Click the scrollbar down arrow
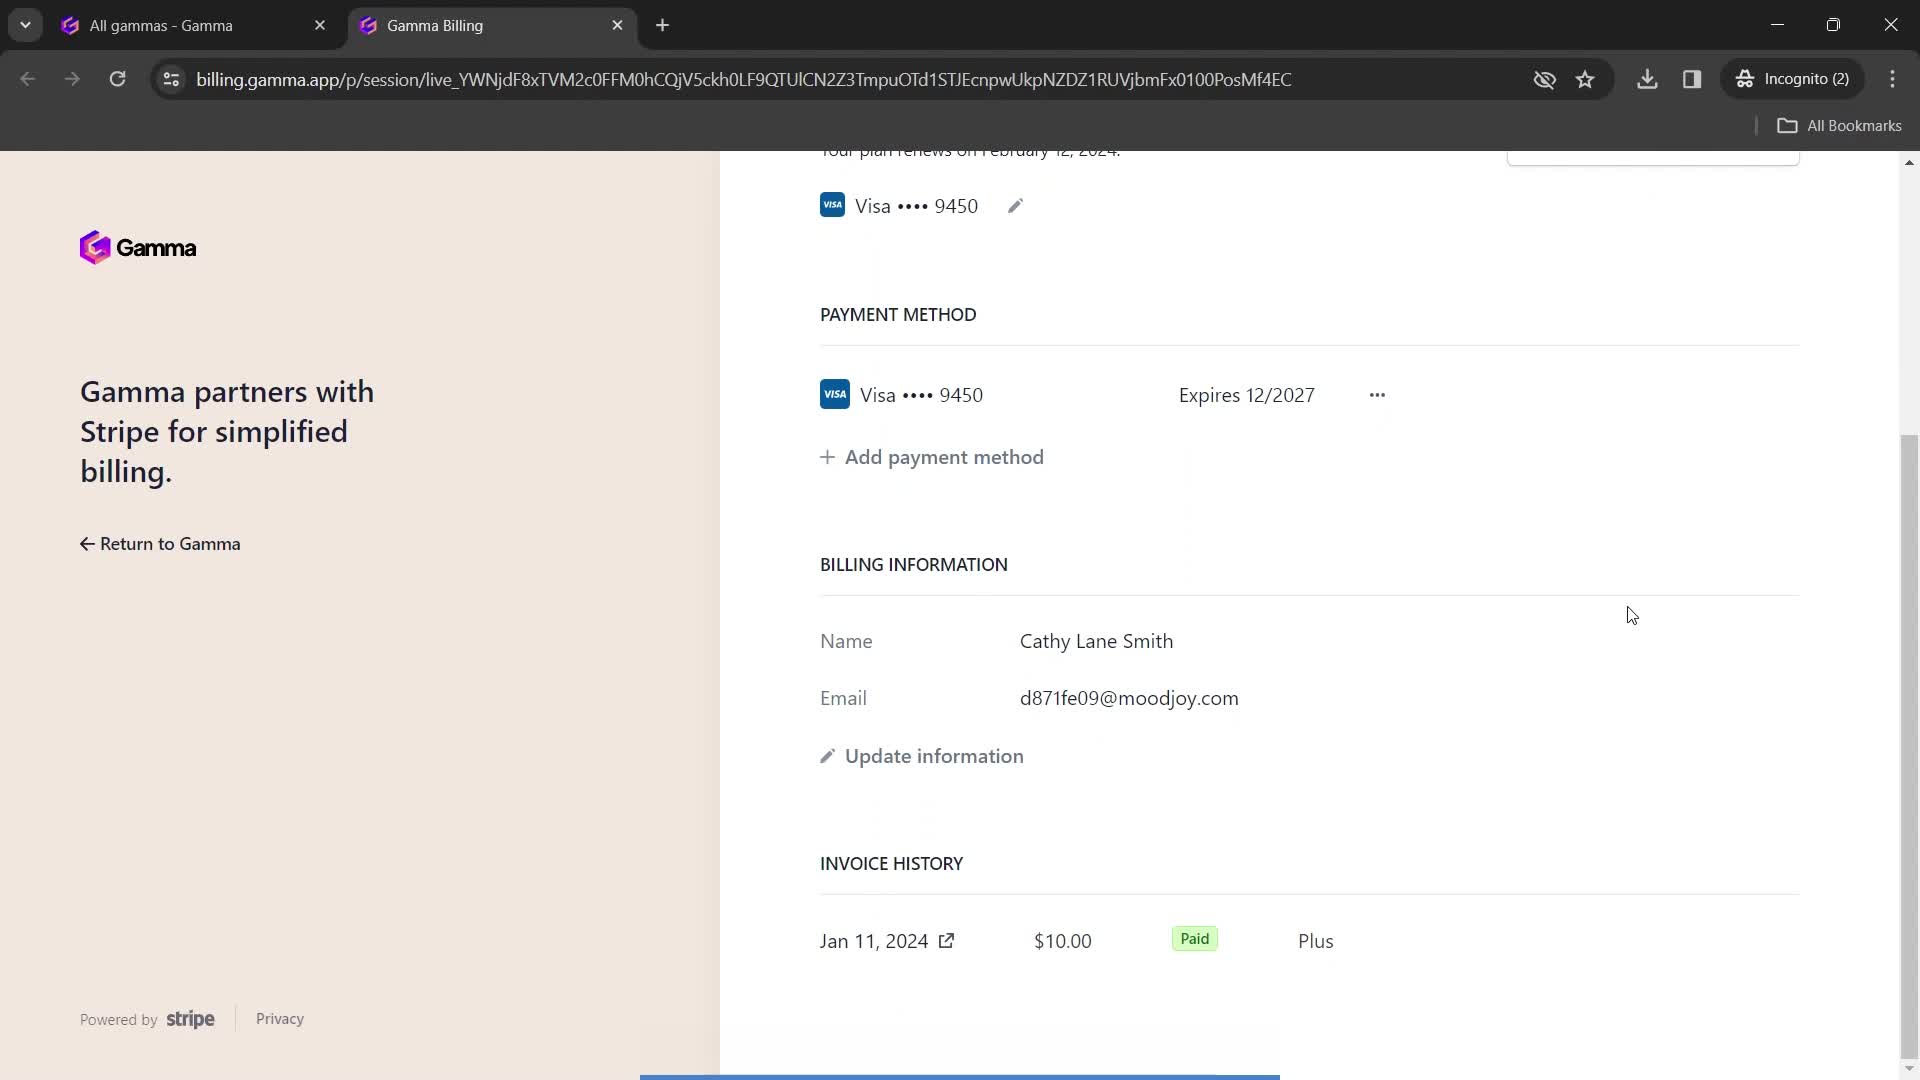This screenshot has height=1080, width=1920. 1910,1070
